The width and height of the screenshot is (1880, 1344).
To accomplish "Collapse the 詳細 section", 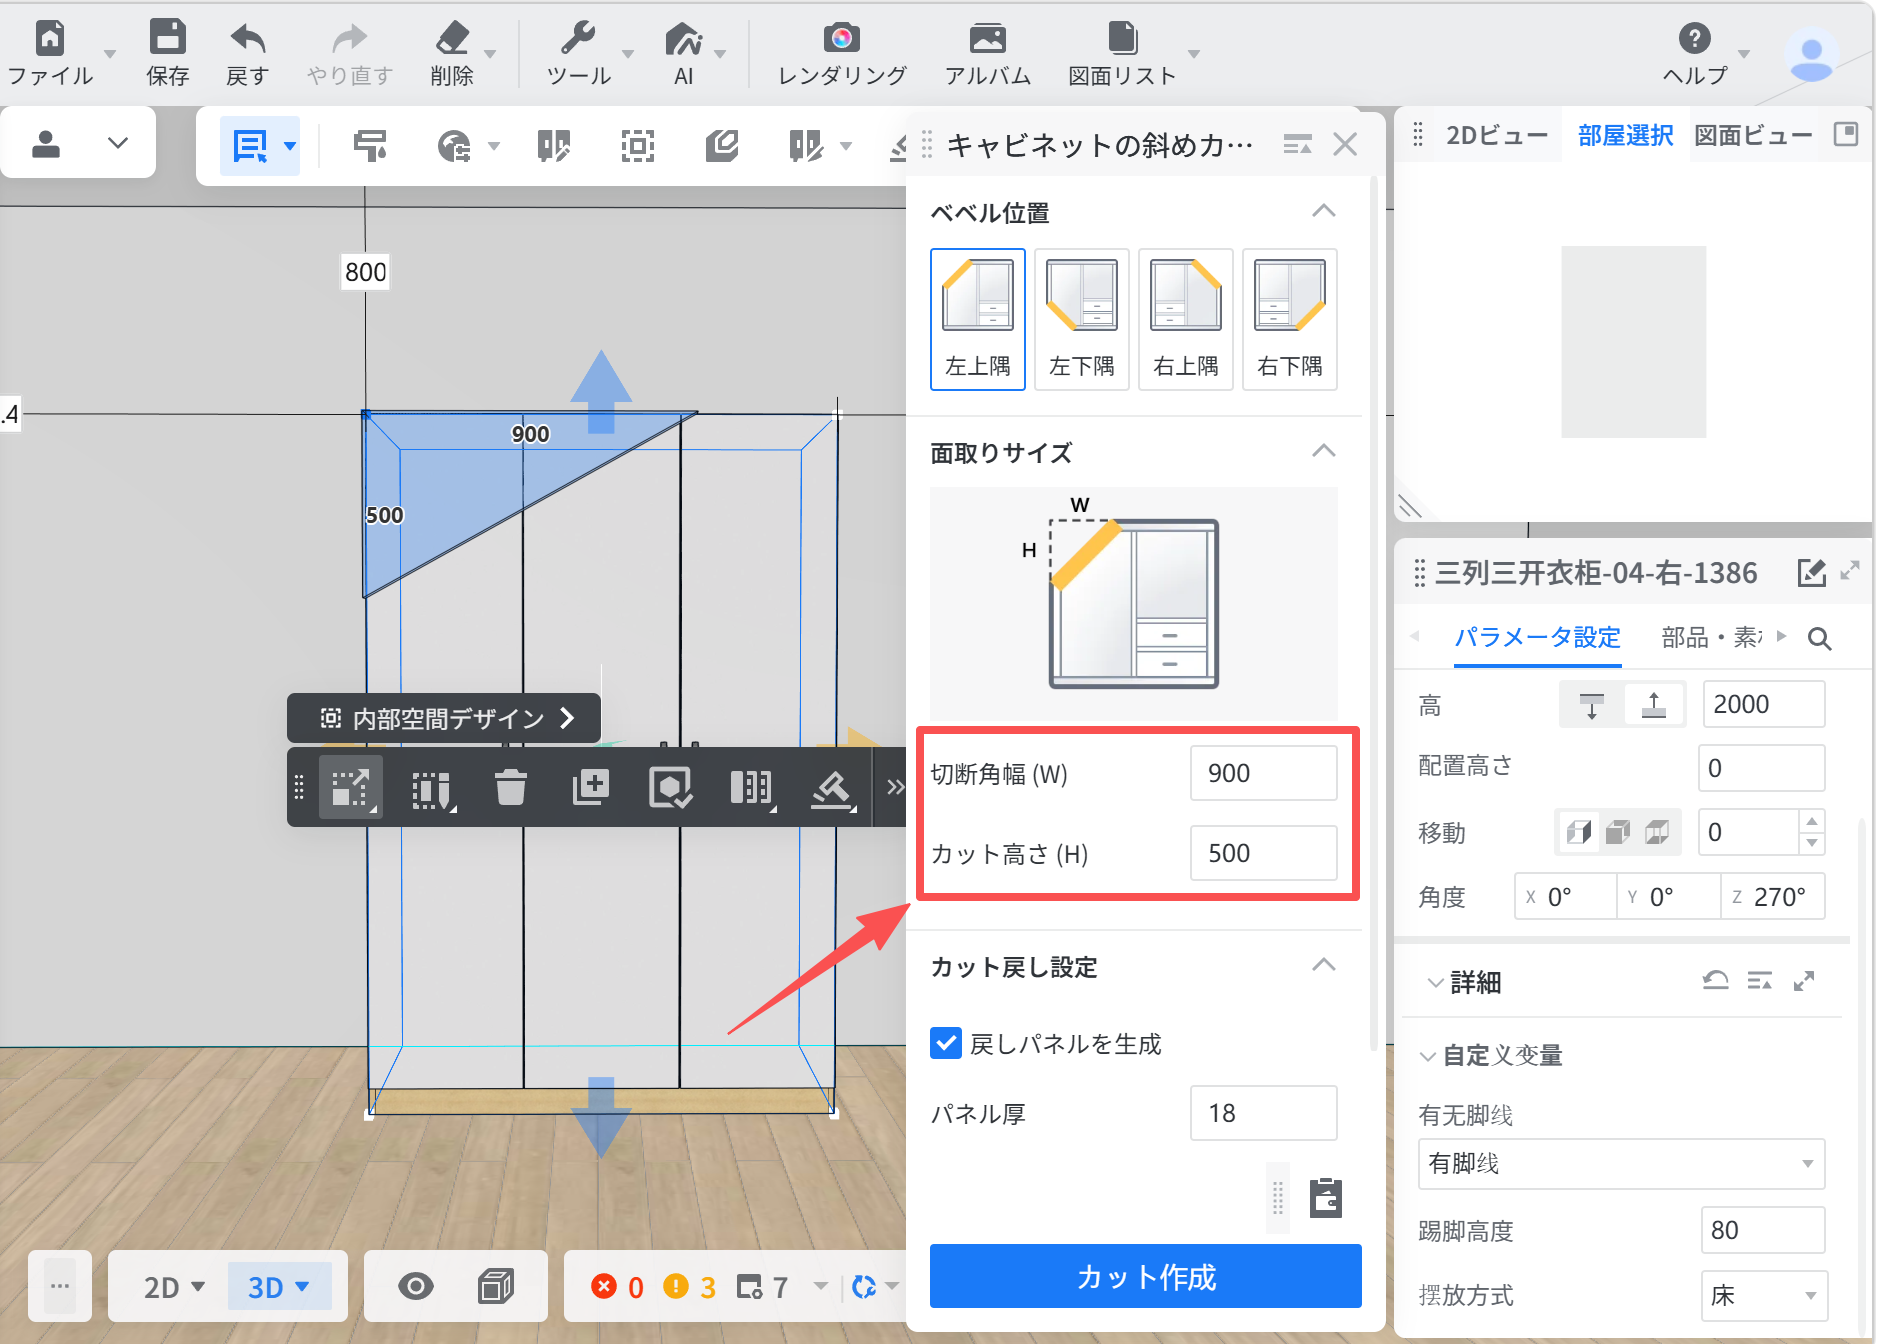I will click(1436, 983).
